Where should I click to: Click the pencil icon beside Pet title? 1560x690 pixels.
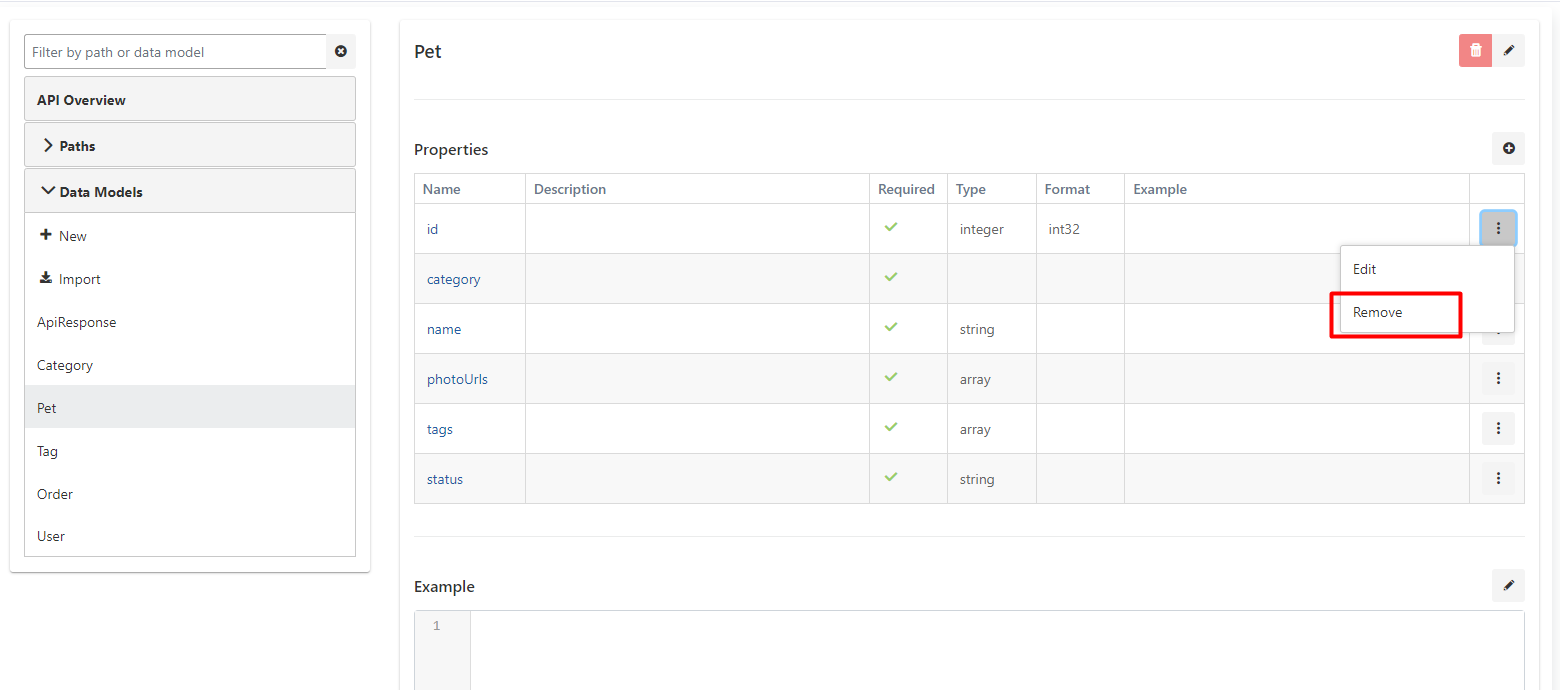pyautogui.click(x=1508, y=51)
